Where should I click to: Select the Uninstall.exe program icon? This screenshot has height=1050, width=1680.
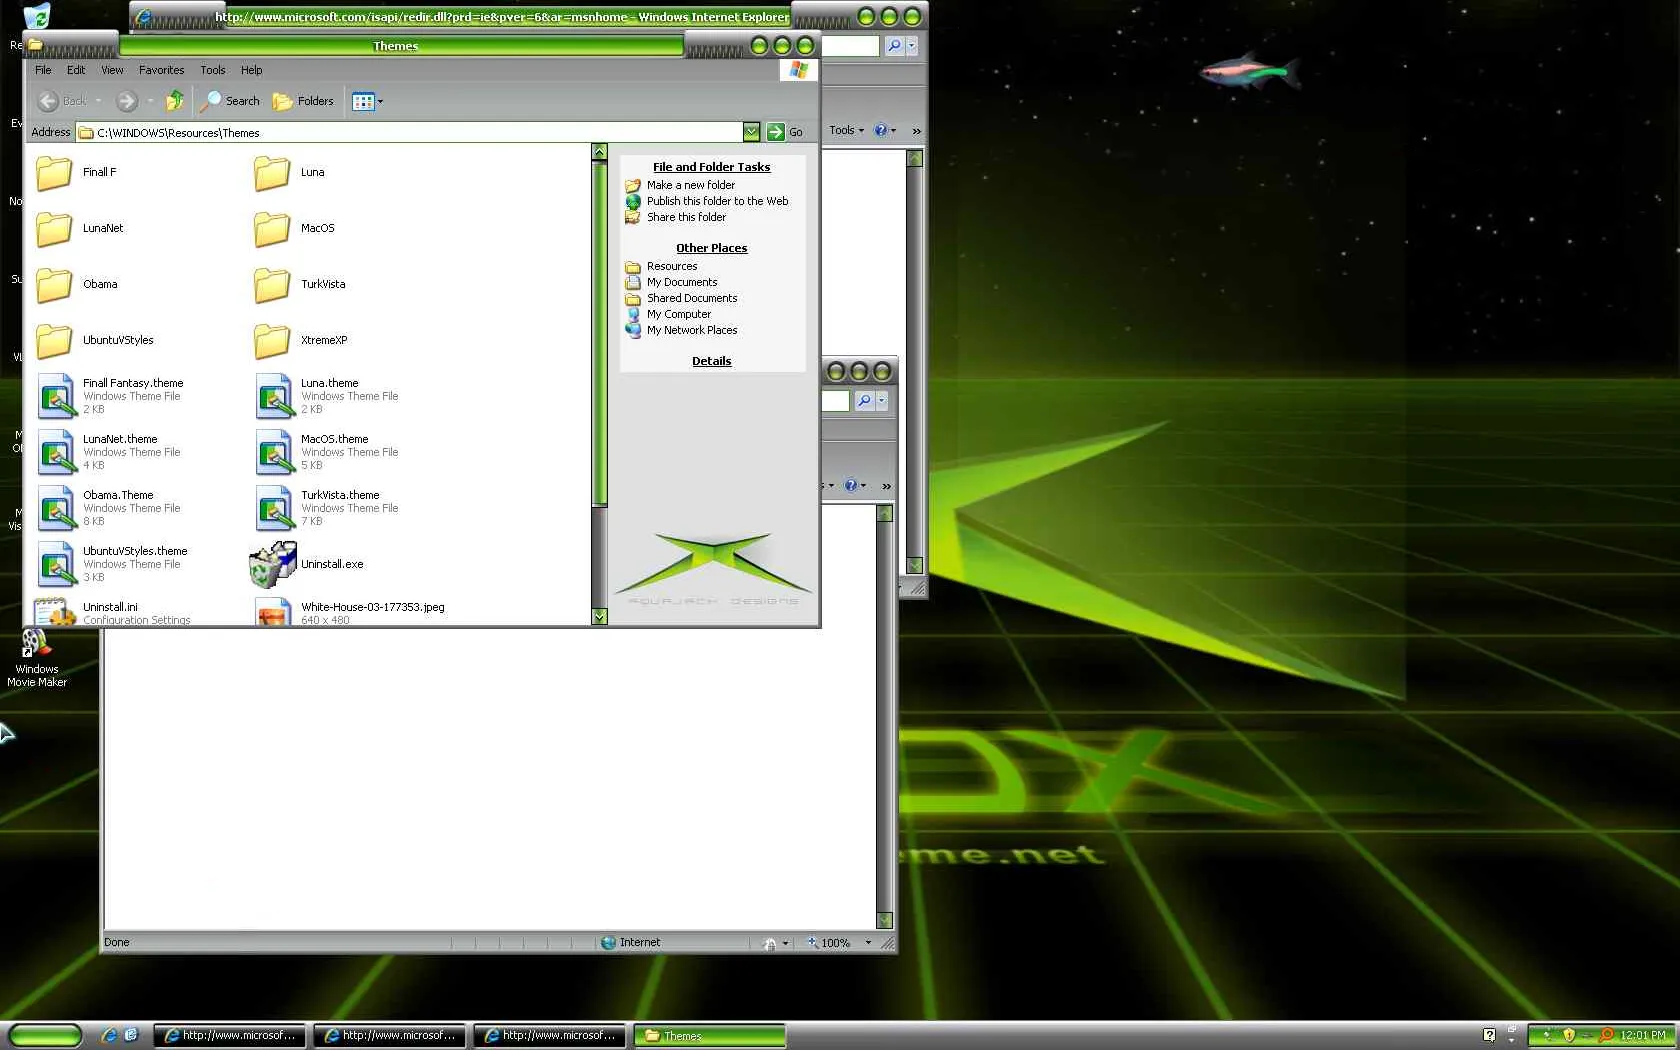[273, 564]
